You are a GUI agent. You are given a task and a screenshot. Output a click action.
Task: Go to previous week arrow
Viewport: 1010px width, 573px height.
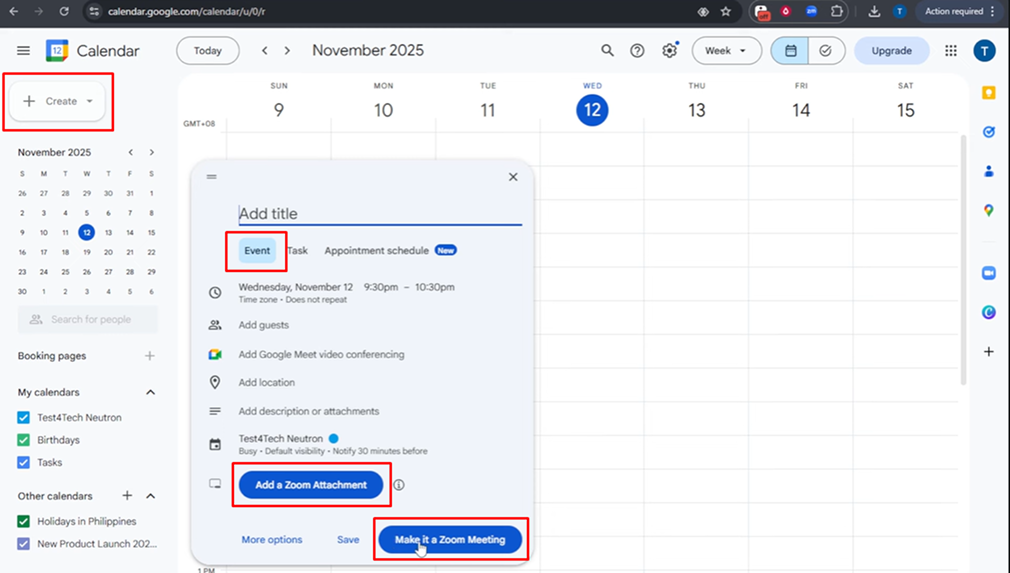pyautogui.click(x=265, y=50)
